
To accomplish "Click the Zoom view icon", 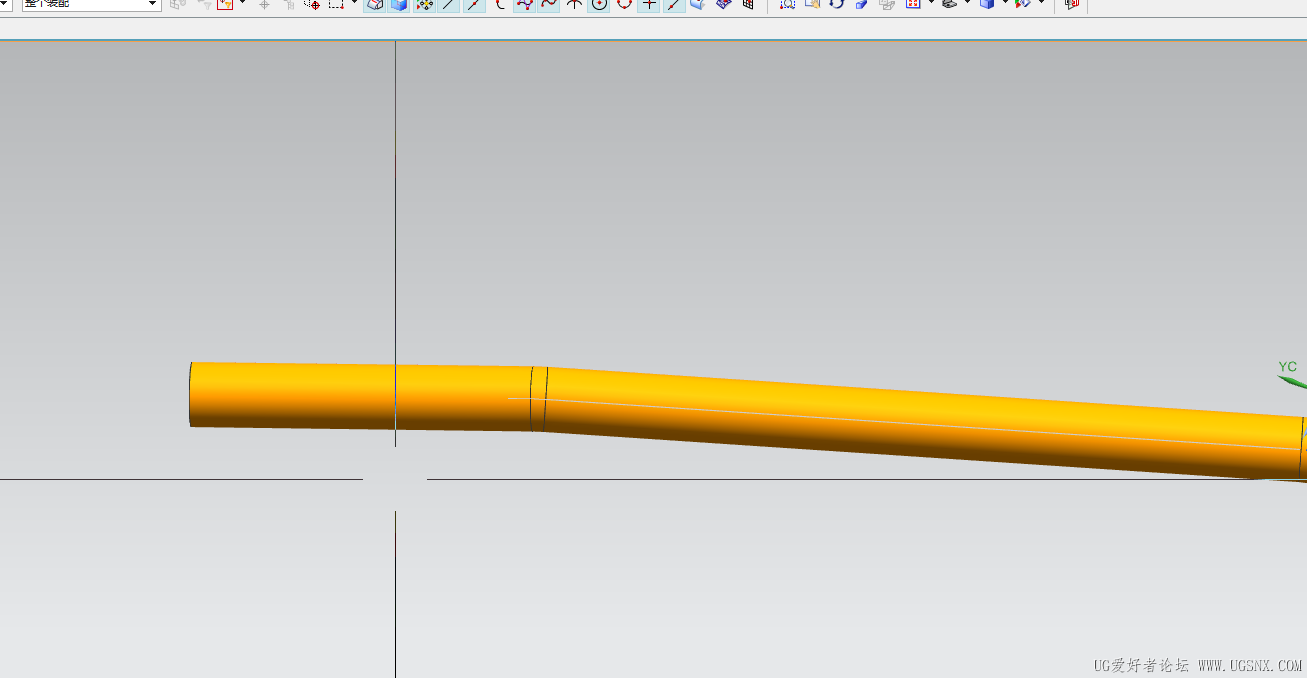I will (x=812, y=4).
